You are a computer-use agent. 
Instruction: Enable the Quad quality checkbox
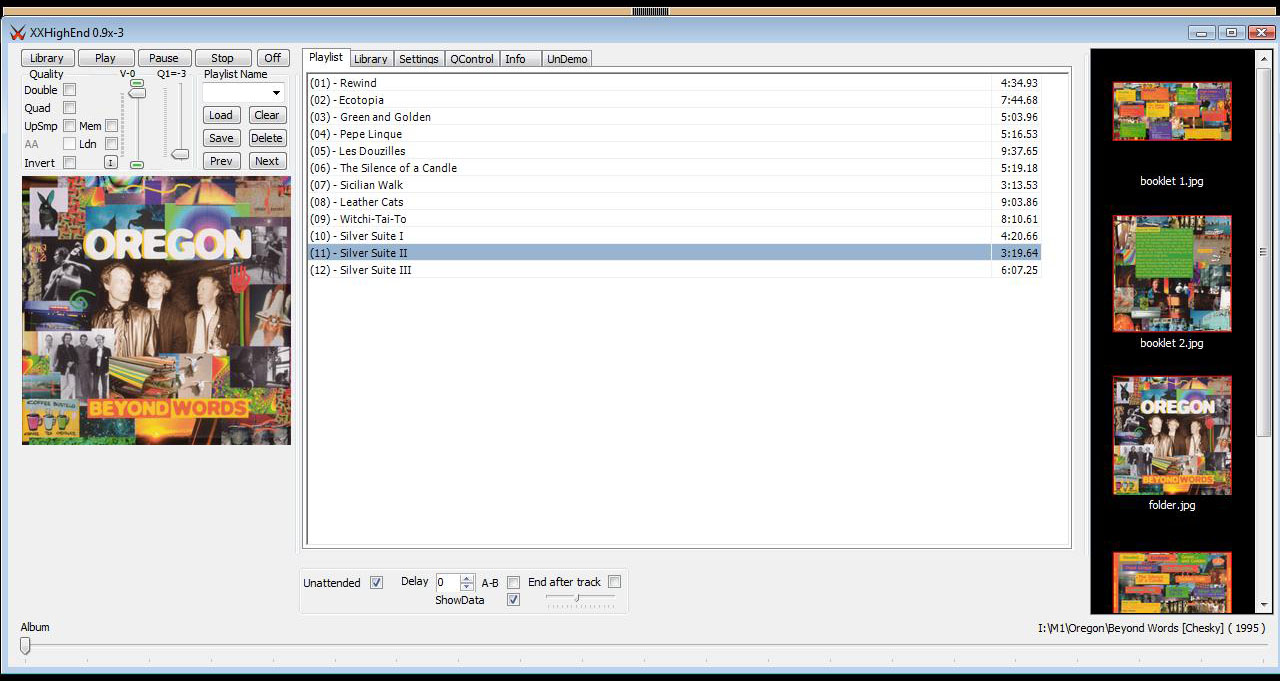click(x=70, y=108)
